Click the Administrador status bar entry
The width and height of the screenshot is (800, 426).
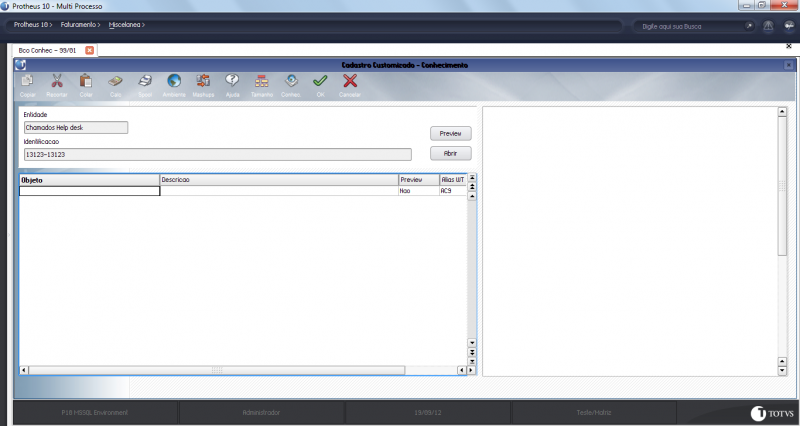261,412
